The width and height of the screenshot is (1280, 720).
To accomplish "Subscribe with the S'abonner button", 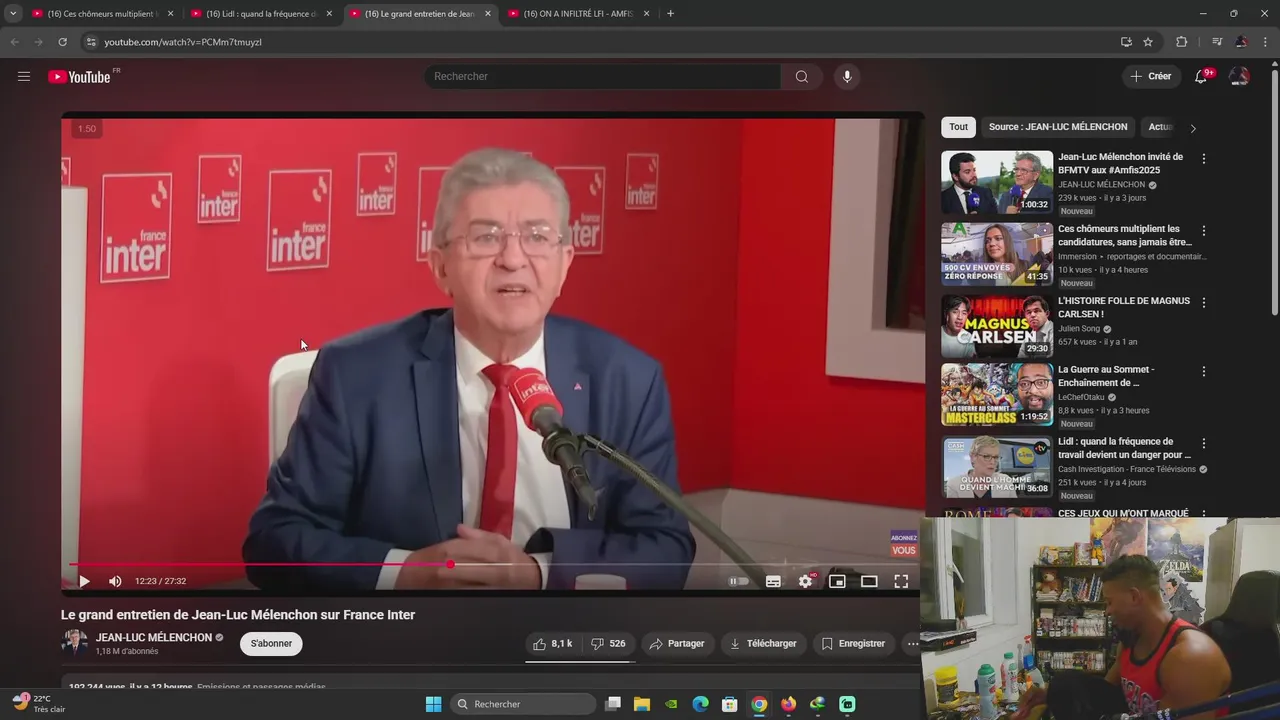I will pyautogui.click(x=271, y=644).
